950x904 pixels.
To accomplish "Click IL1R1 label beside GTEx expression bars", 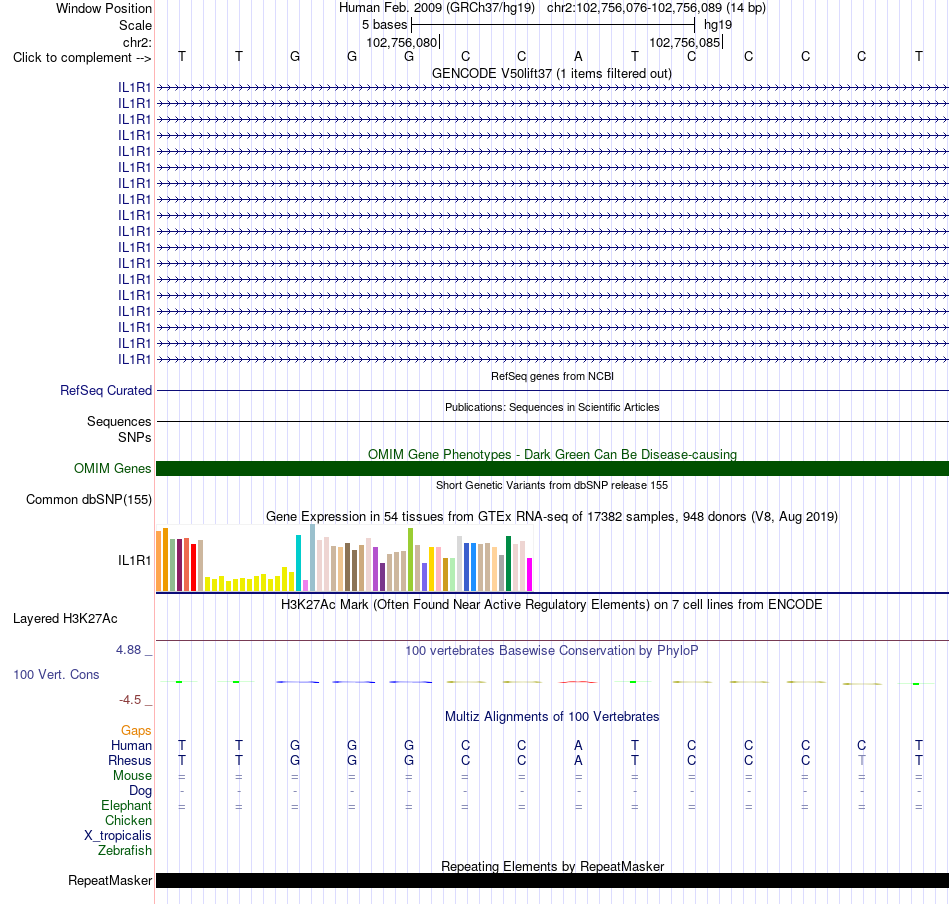I will [x=135, y=560].
